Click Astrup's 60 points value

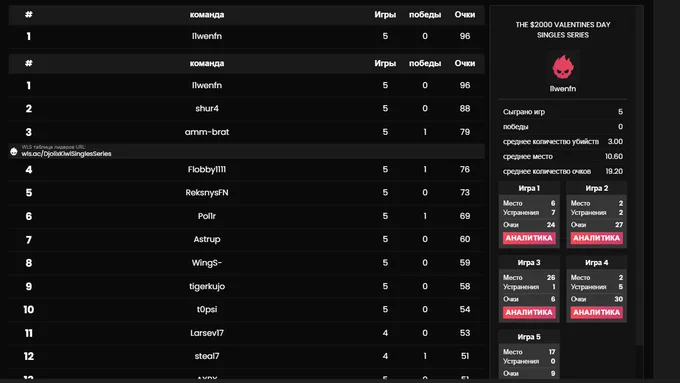pyautogui.click(x=465, y=239)
